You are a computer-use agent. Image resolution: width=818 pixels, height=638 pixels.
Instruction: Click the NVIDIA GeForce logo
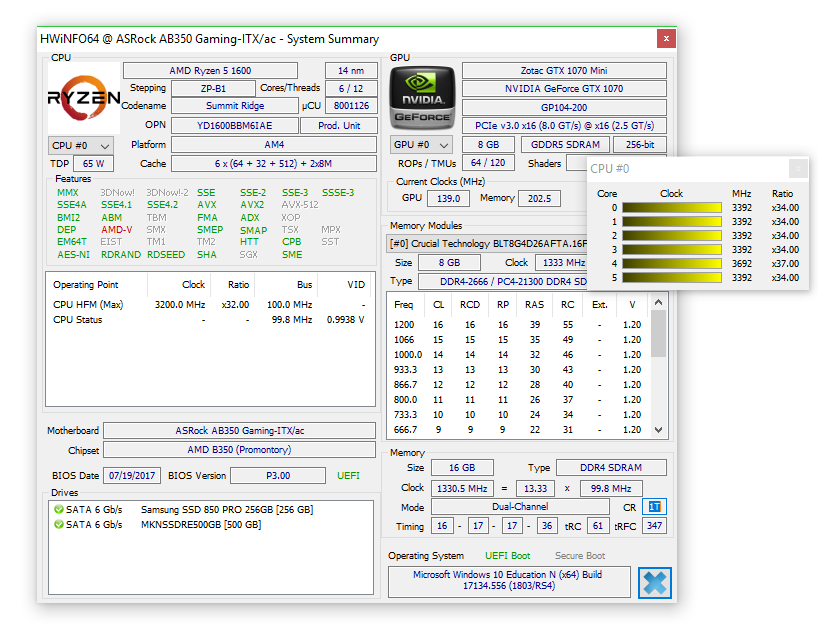(422, 97)
